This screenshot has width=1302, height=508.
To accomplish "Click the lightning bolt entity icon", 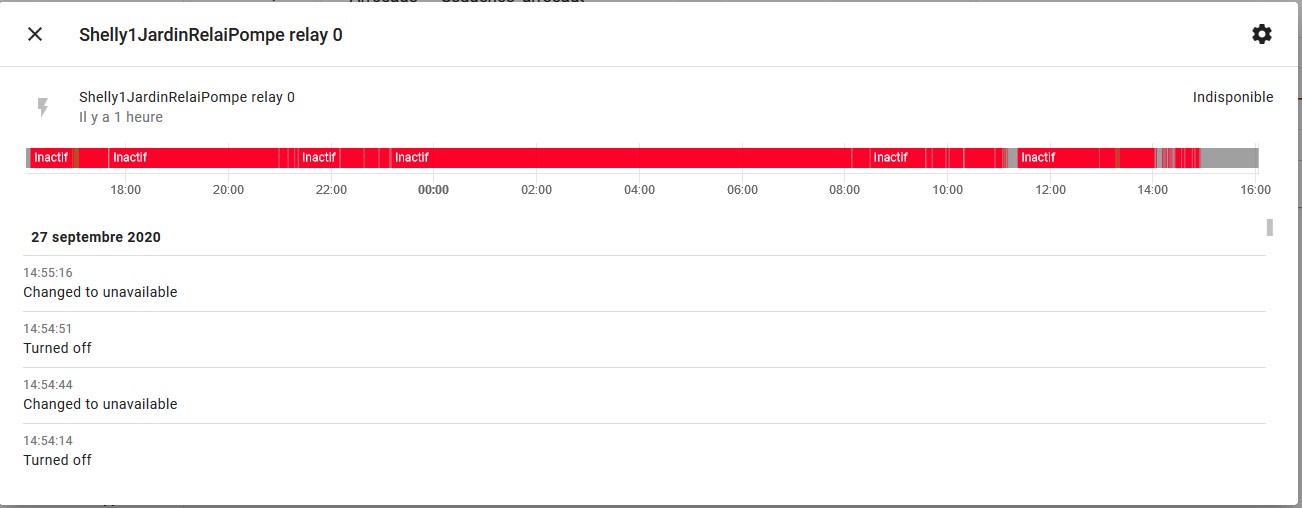I will [x=42, y=107].
